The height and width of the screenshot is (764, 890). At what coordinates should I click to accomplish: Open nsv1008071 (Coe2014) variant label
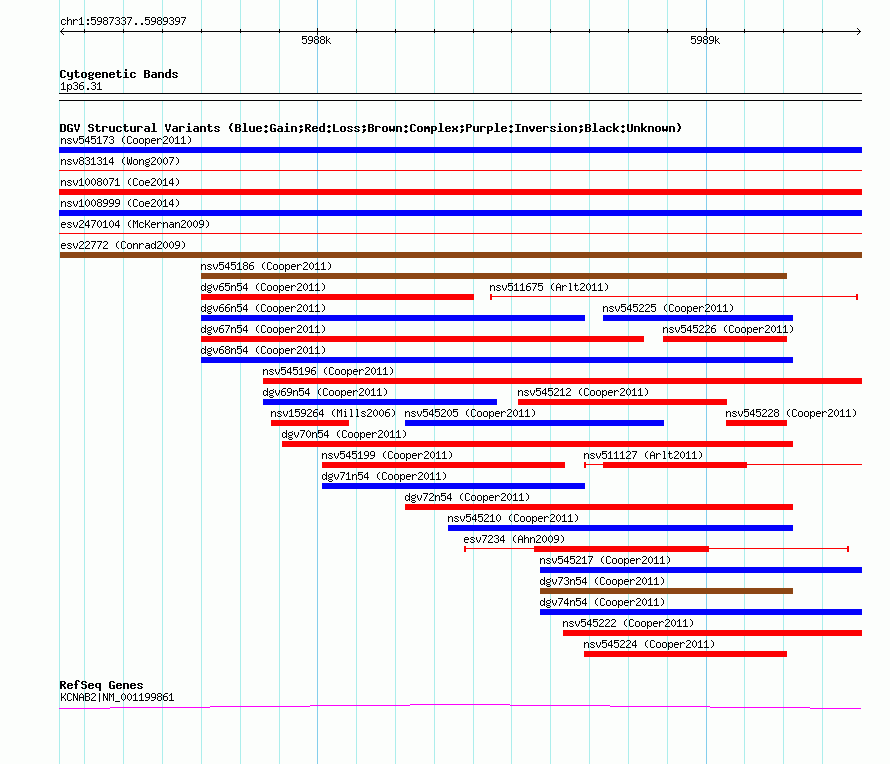click(x=120, y=182)
